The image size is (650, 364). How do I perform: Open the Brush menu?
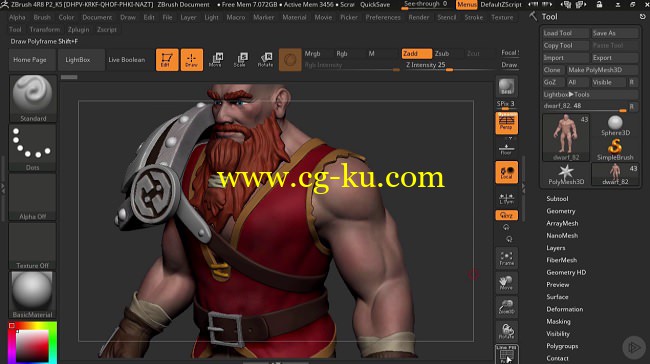(42, 17)
